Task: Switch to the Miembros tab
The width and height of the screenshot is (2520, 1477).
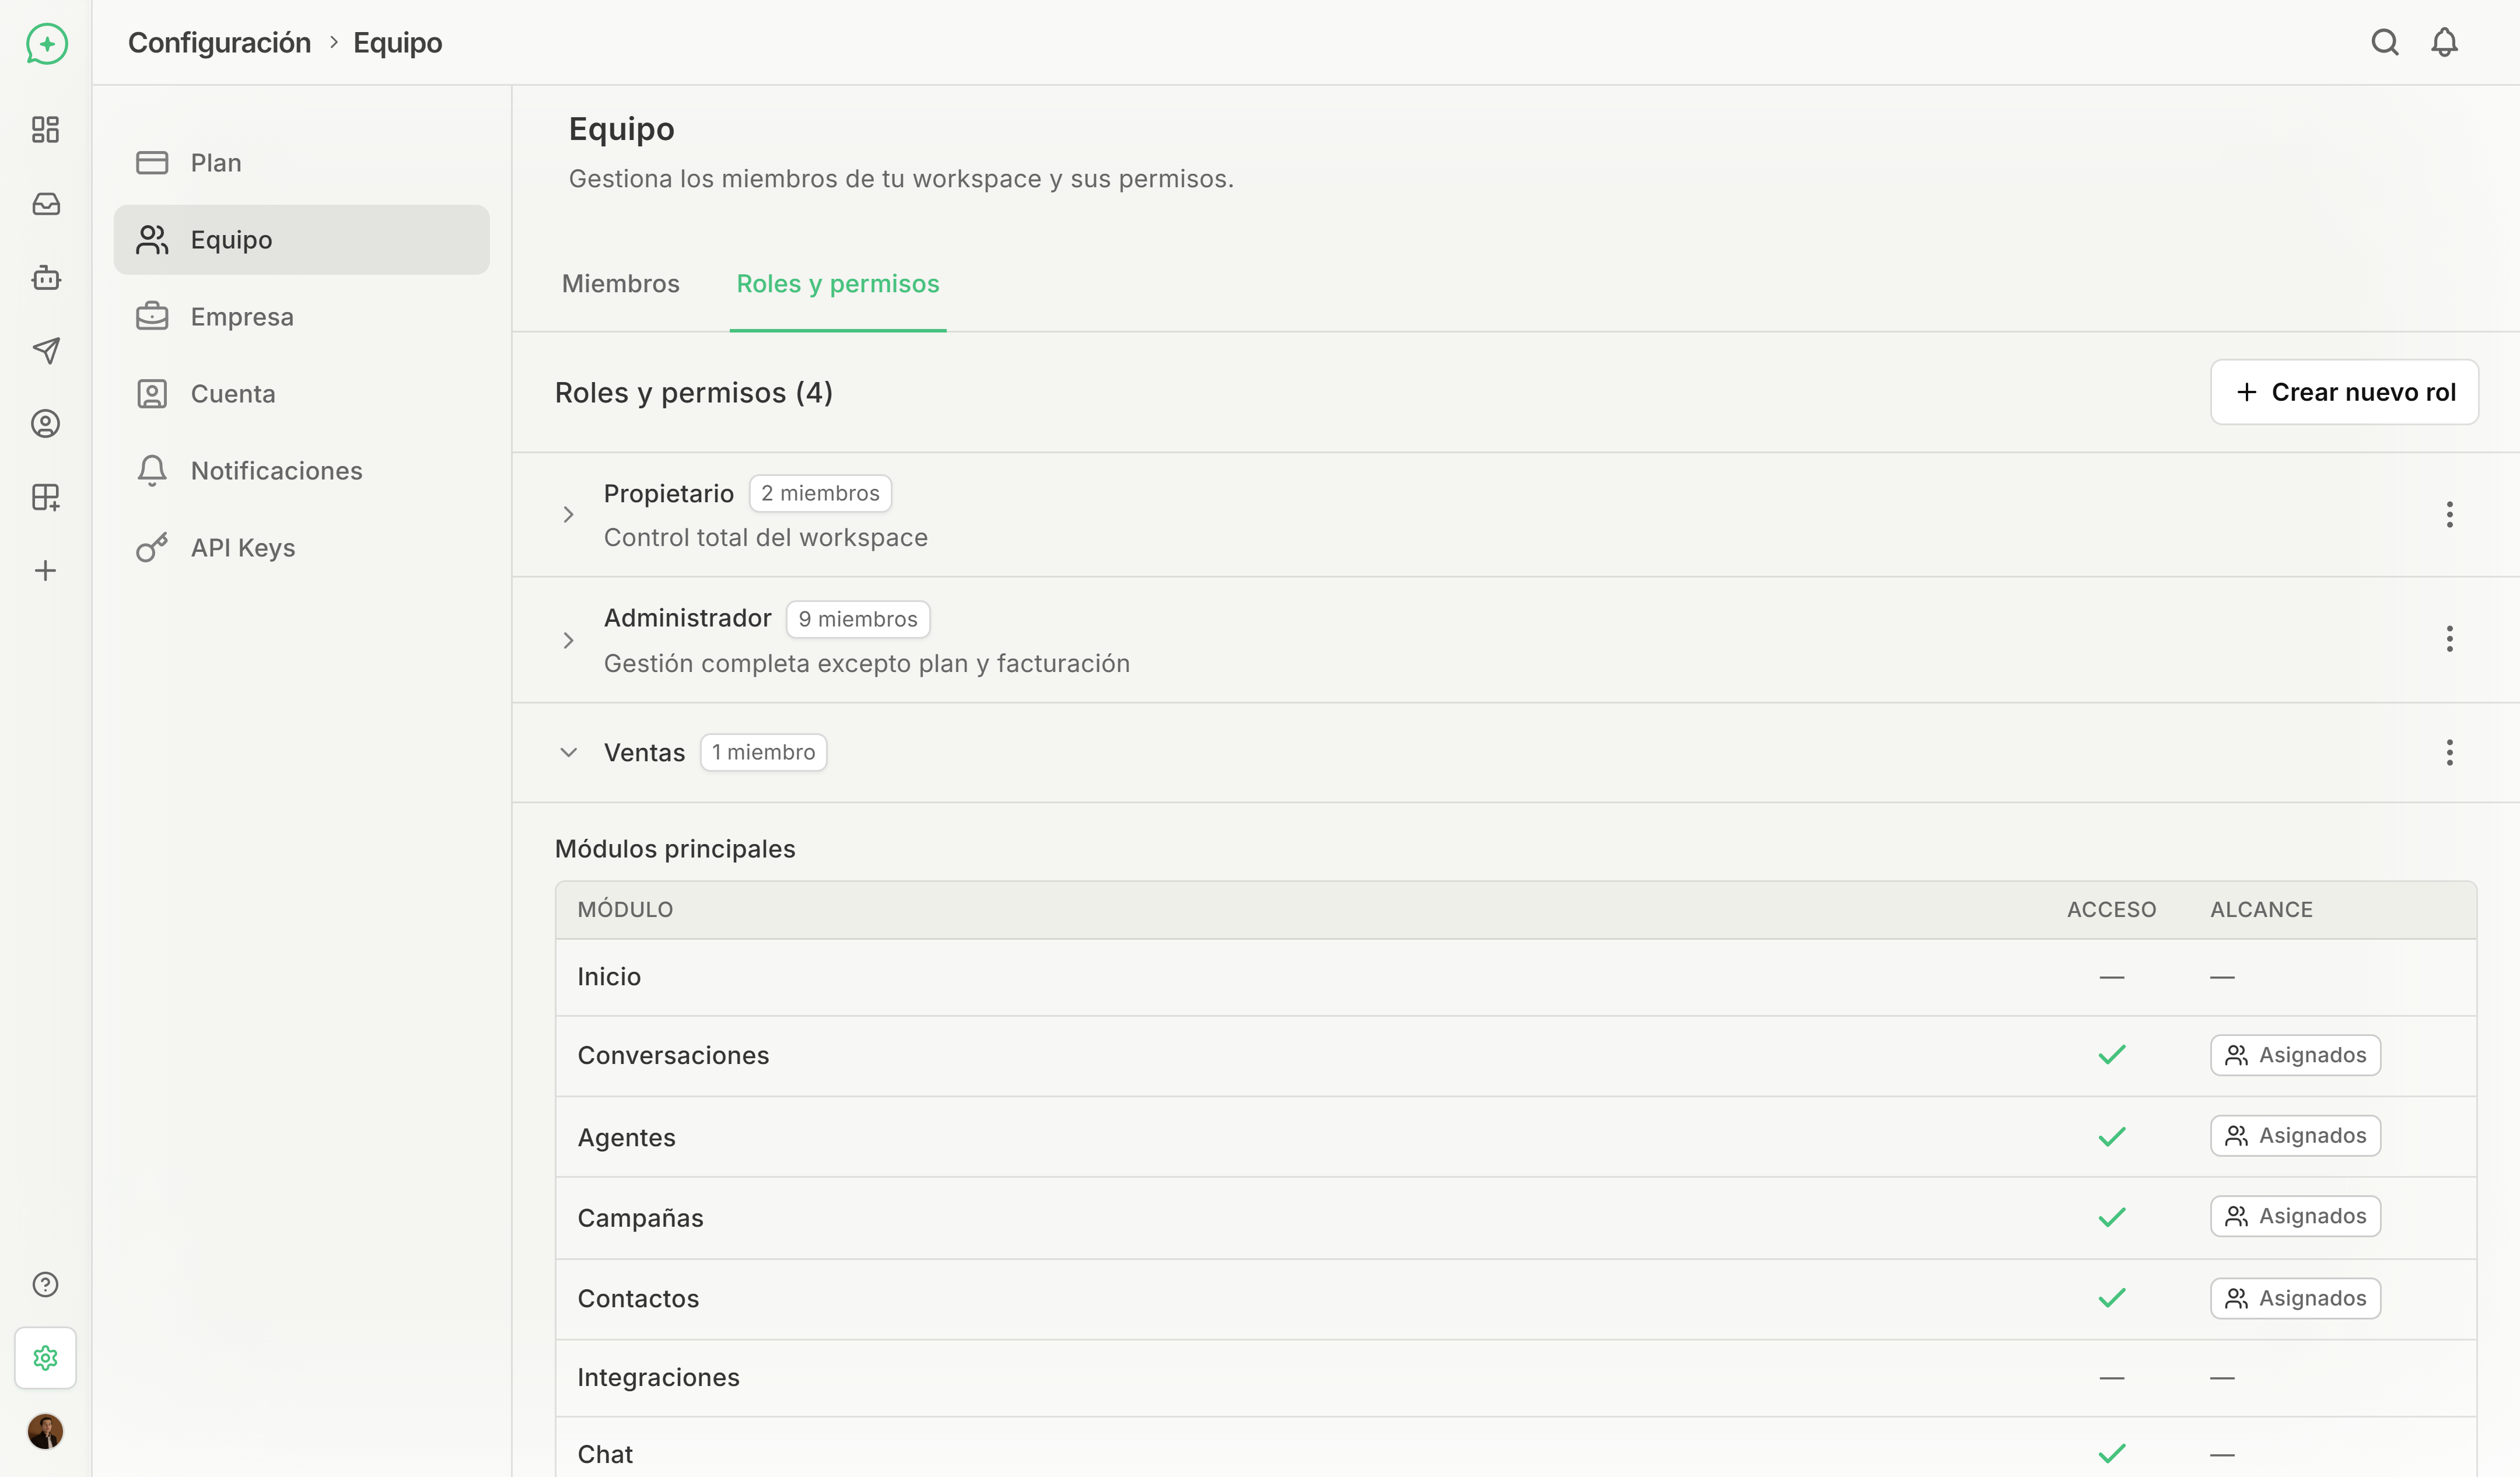Action: (620, 284)
